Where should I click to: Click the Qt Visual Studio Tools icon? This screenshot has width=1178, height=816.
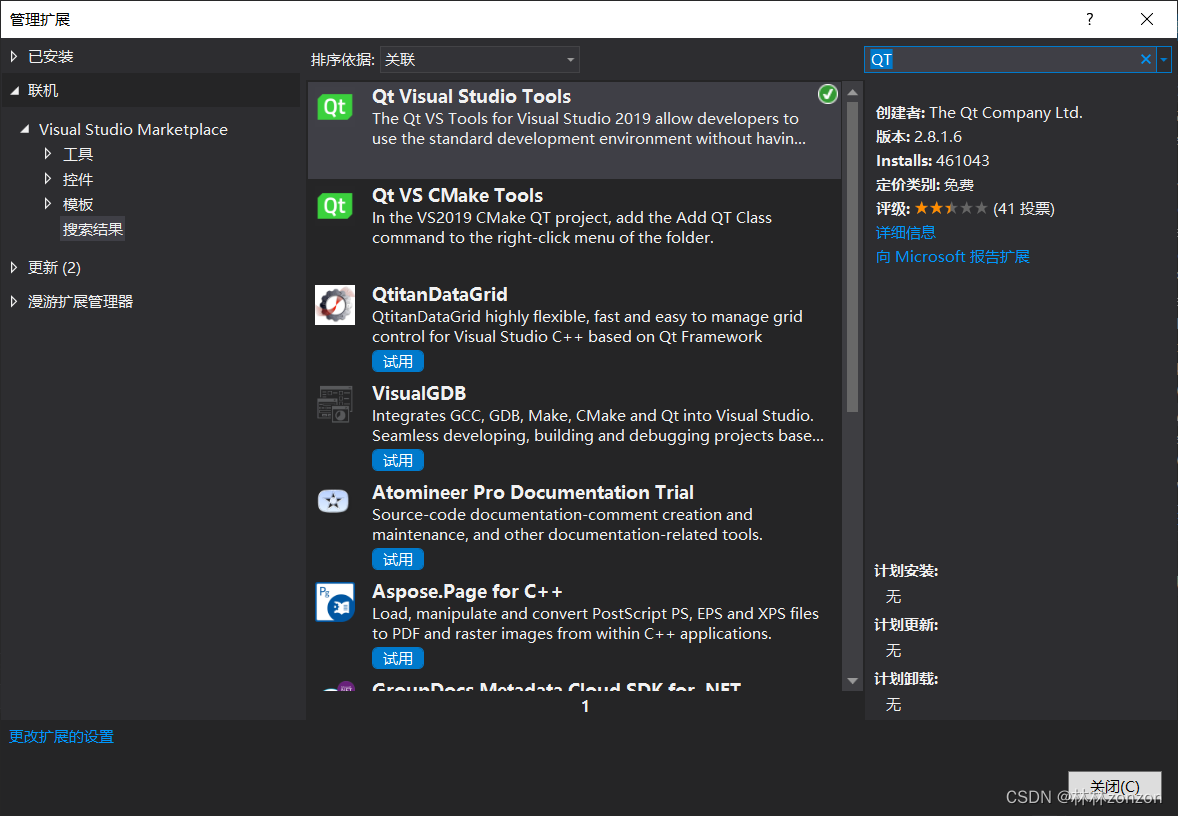(335, 107)
